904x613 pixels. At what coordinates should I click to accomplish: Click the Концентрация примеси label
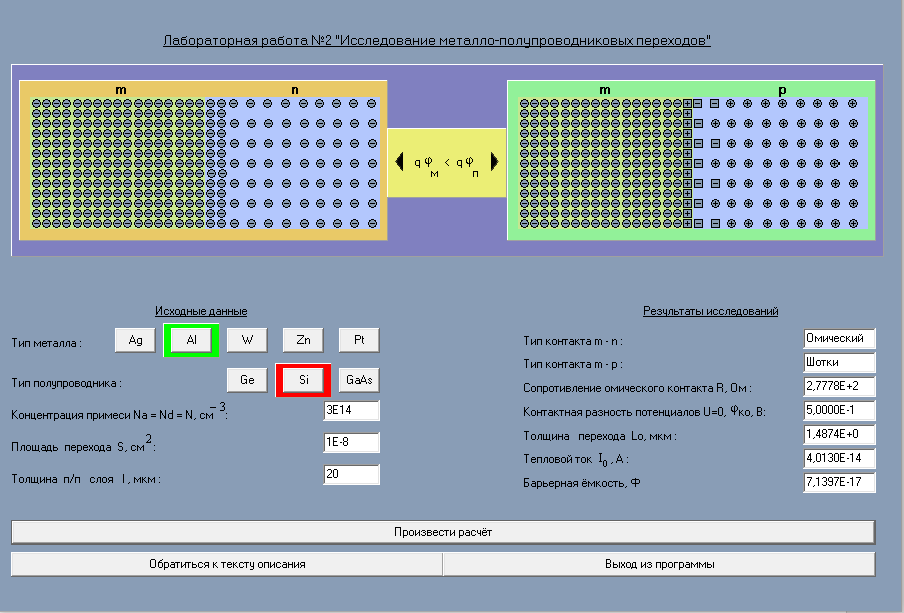[119, 412]
